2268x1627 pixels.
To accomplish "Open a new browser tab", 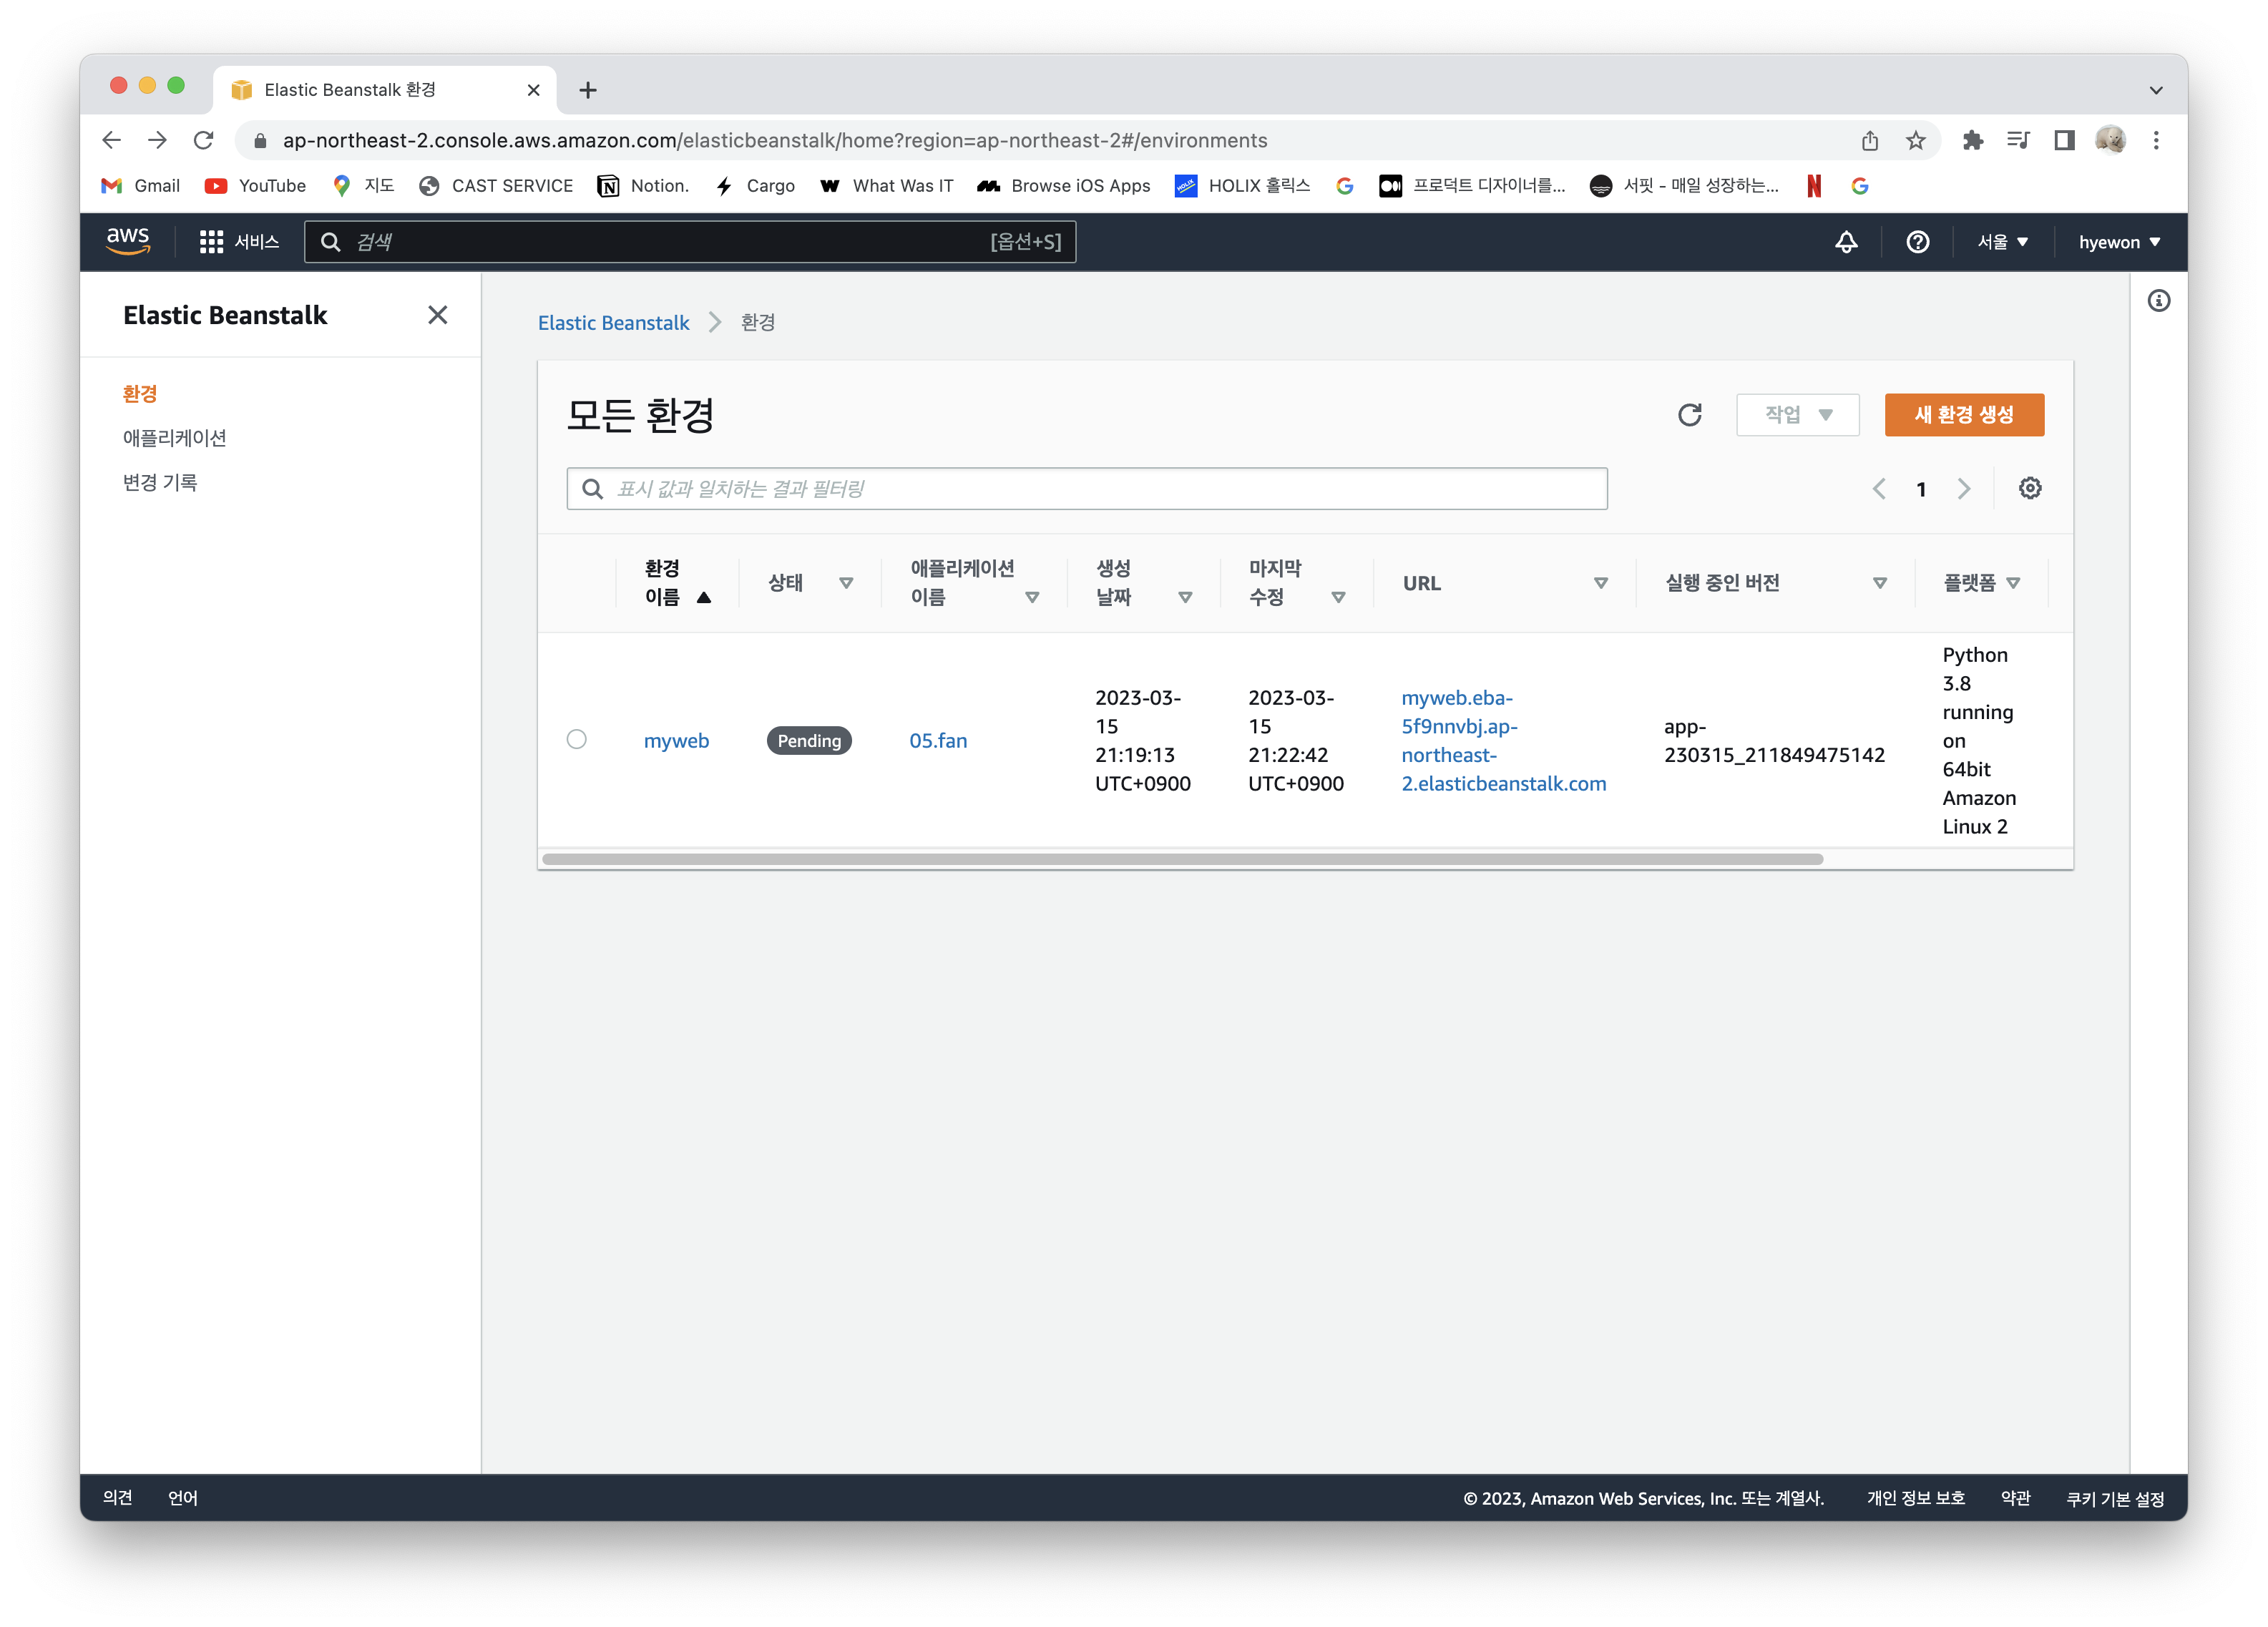I will click(588, 90).
